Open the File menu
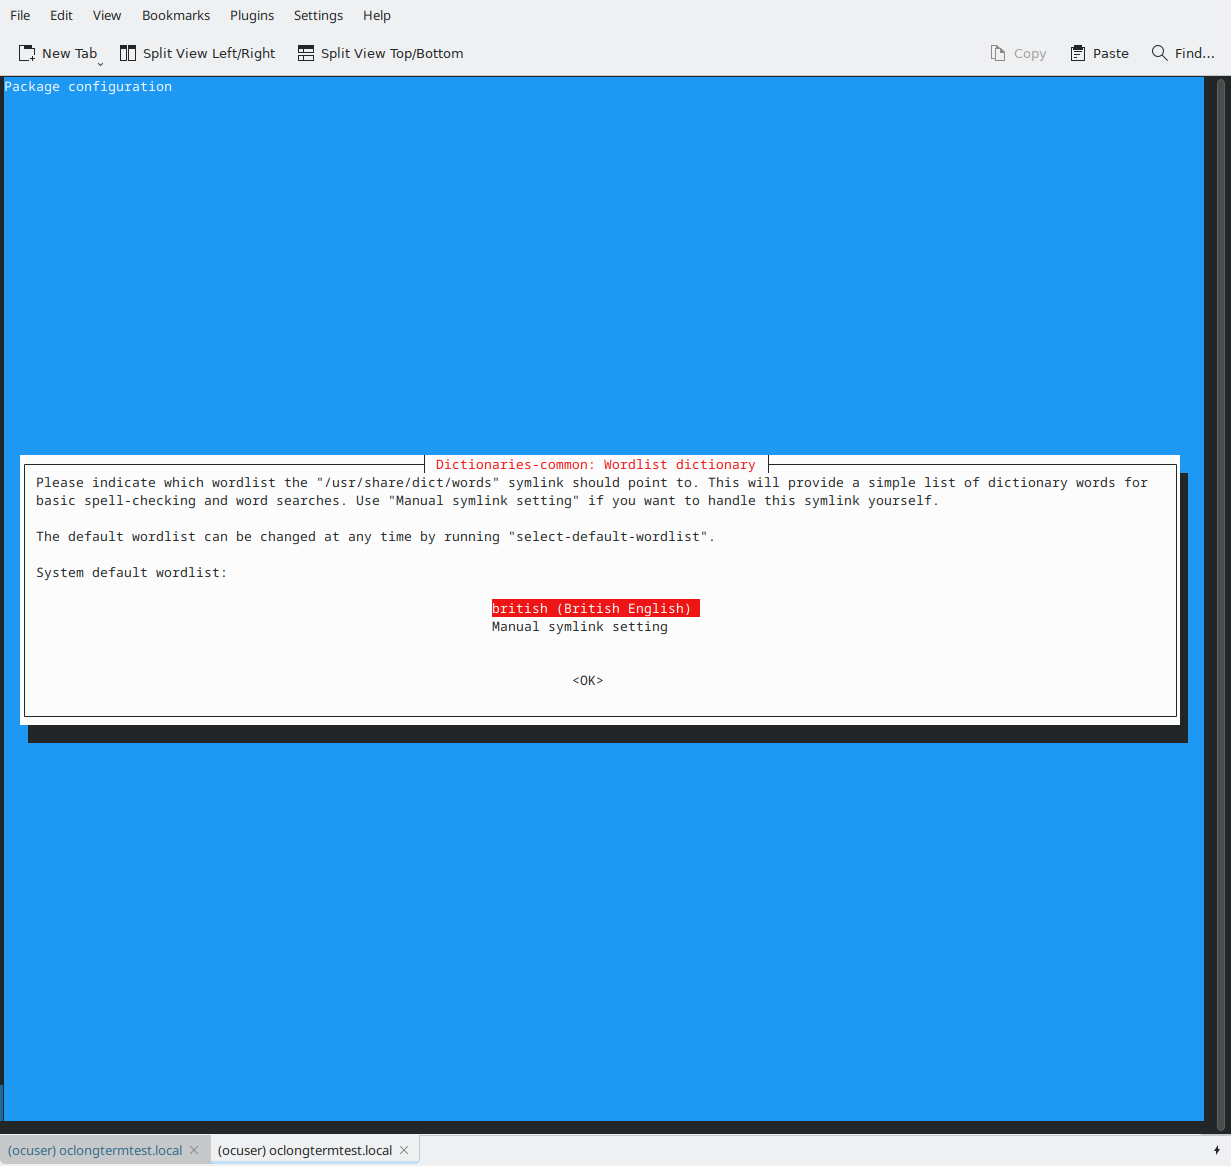The image size is (1231, 1166). [20, 15]
